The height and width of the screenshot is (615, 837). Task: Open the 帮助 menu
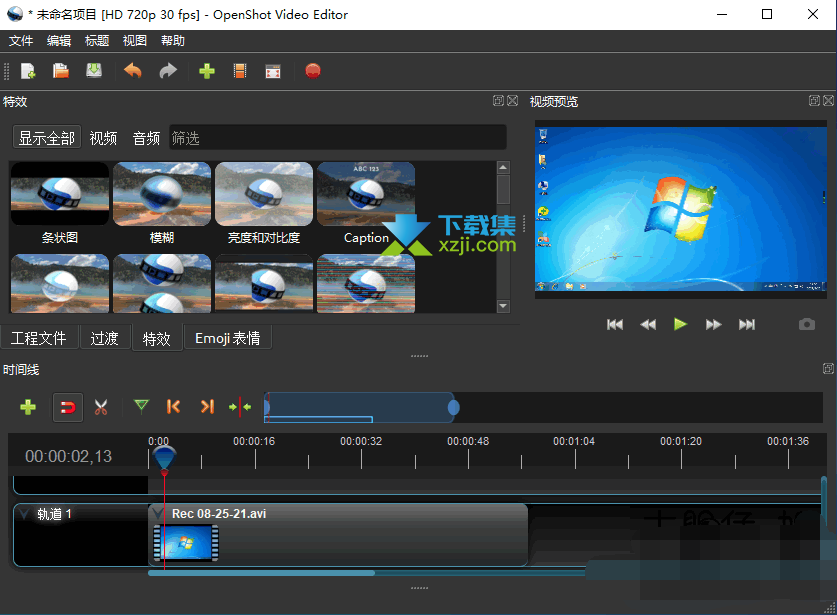coord(173,41)
